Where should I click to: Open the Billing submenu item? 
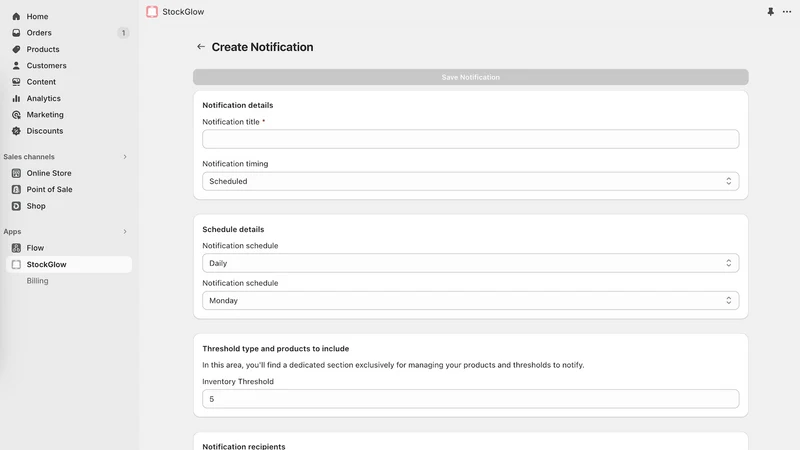click(37, 281)
